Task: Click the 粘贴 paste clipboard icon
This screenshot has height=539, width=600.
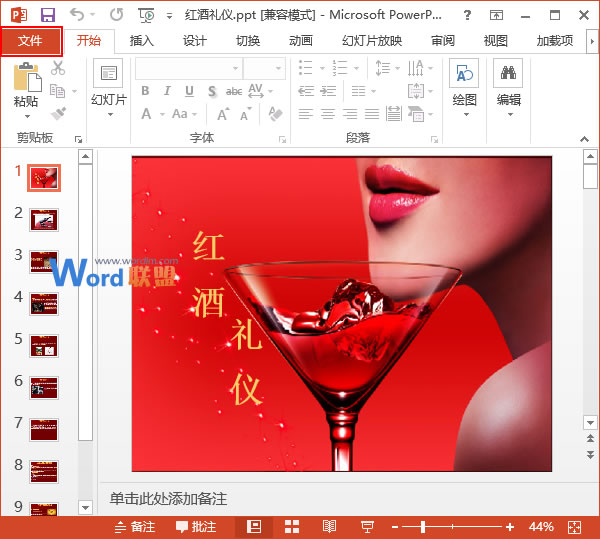Action: click(x=27, y=77)
